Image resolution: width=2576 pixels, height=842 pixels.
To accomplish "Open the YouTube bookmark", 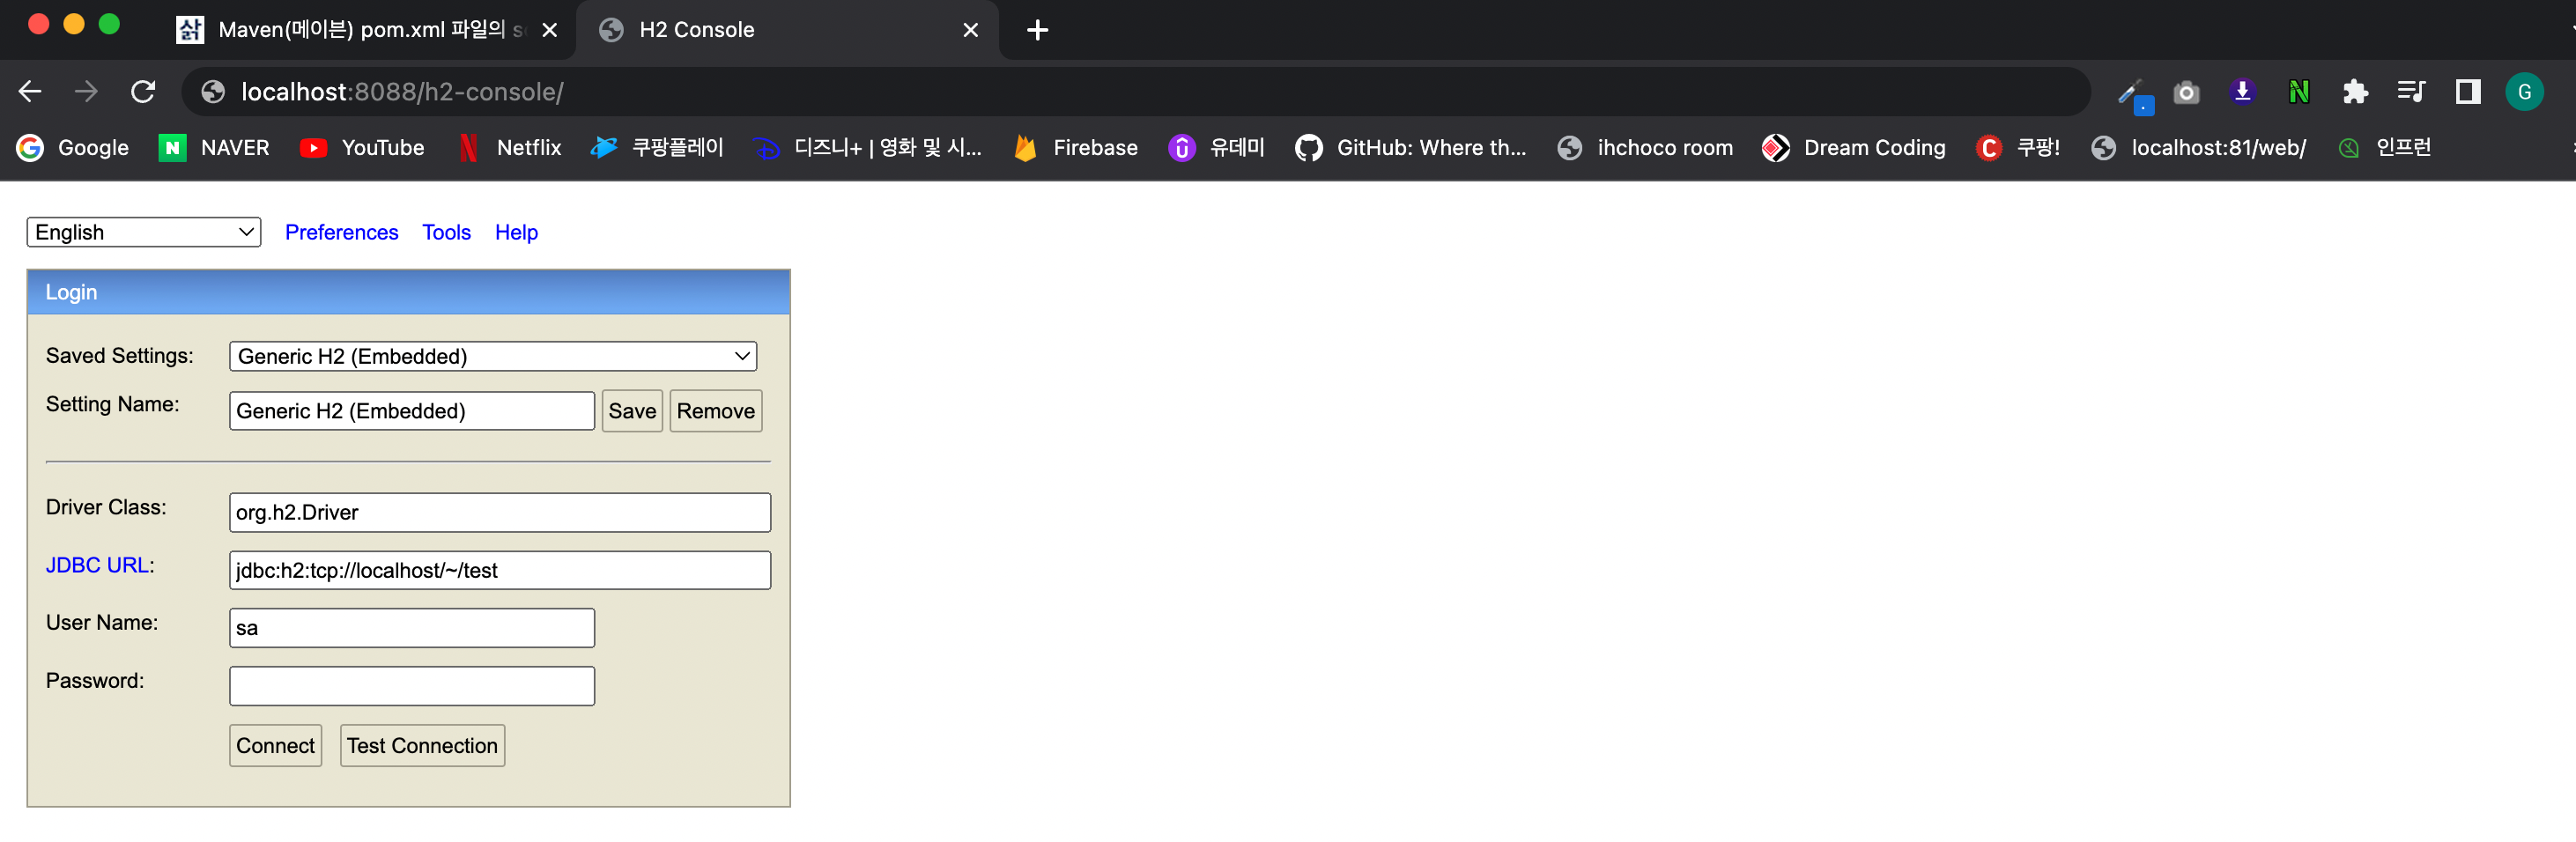I will pos(362,148).
